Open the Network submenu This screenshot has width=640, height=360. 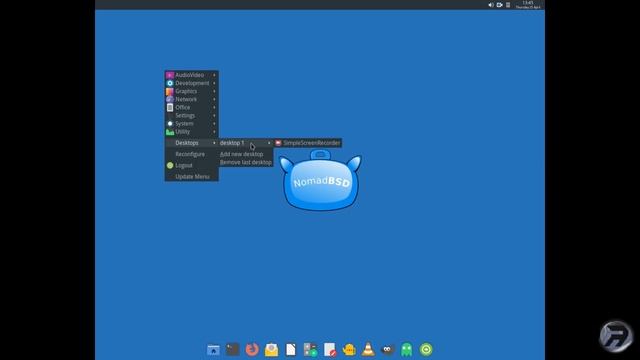[191, 99]
